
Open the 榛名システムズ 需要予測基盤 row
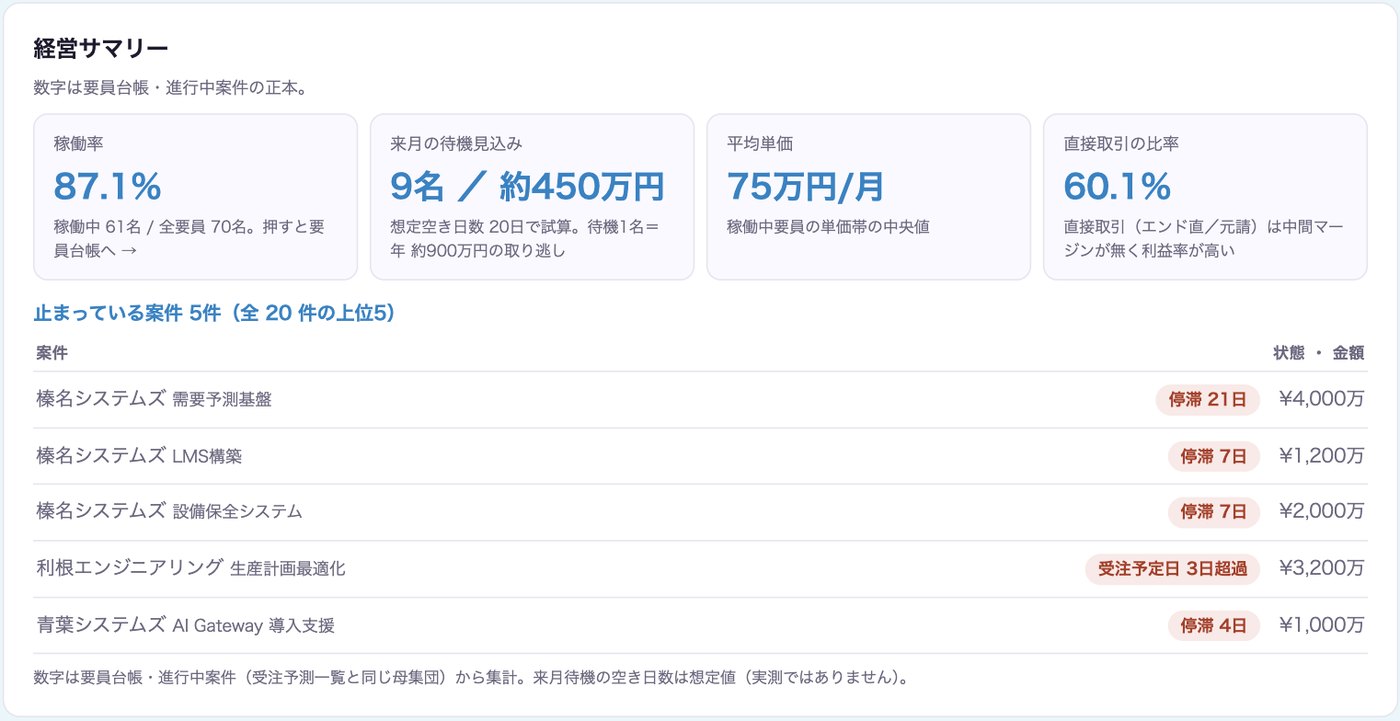[700, 400]
